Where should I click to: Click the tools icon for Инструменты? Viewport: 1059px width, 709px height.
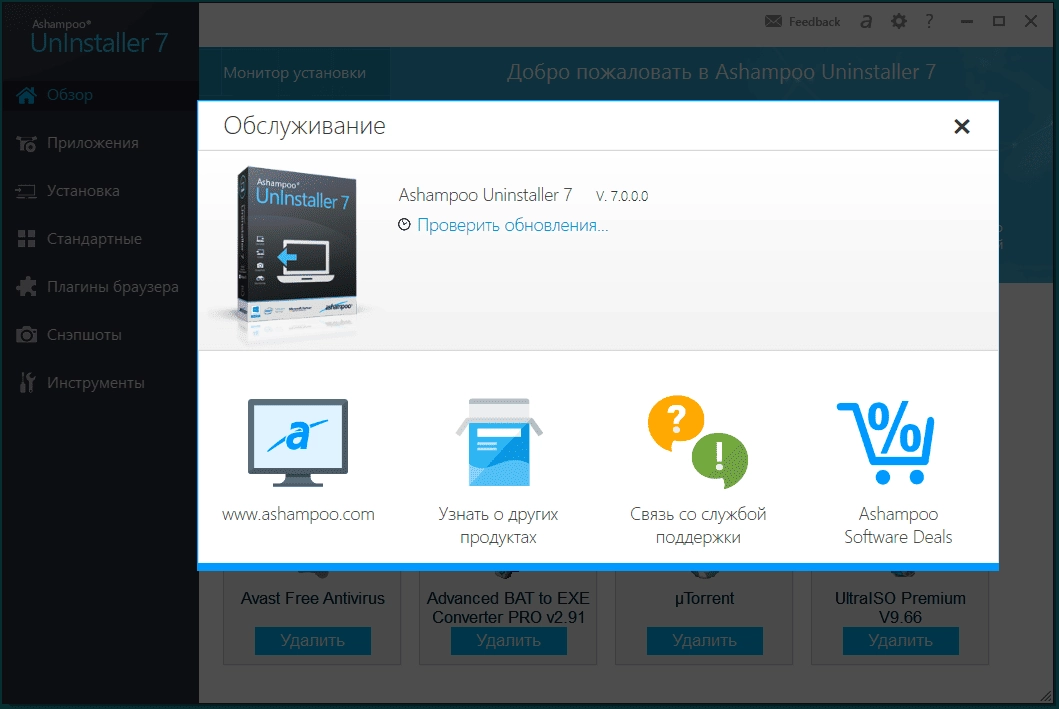pos(26,383)
